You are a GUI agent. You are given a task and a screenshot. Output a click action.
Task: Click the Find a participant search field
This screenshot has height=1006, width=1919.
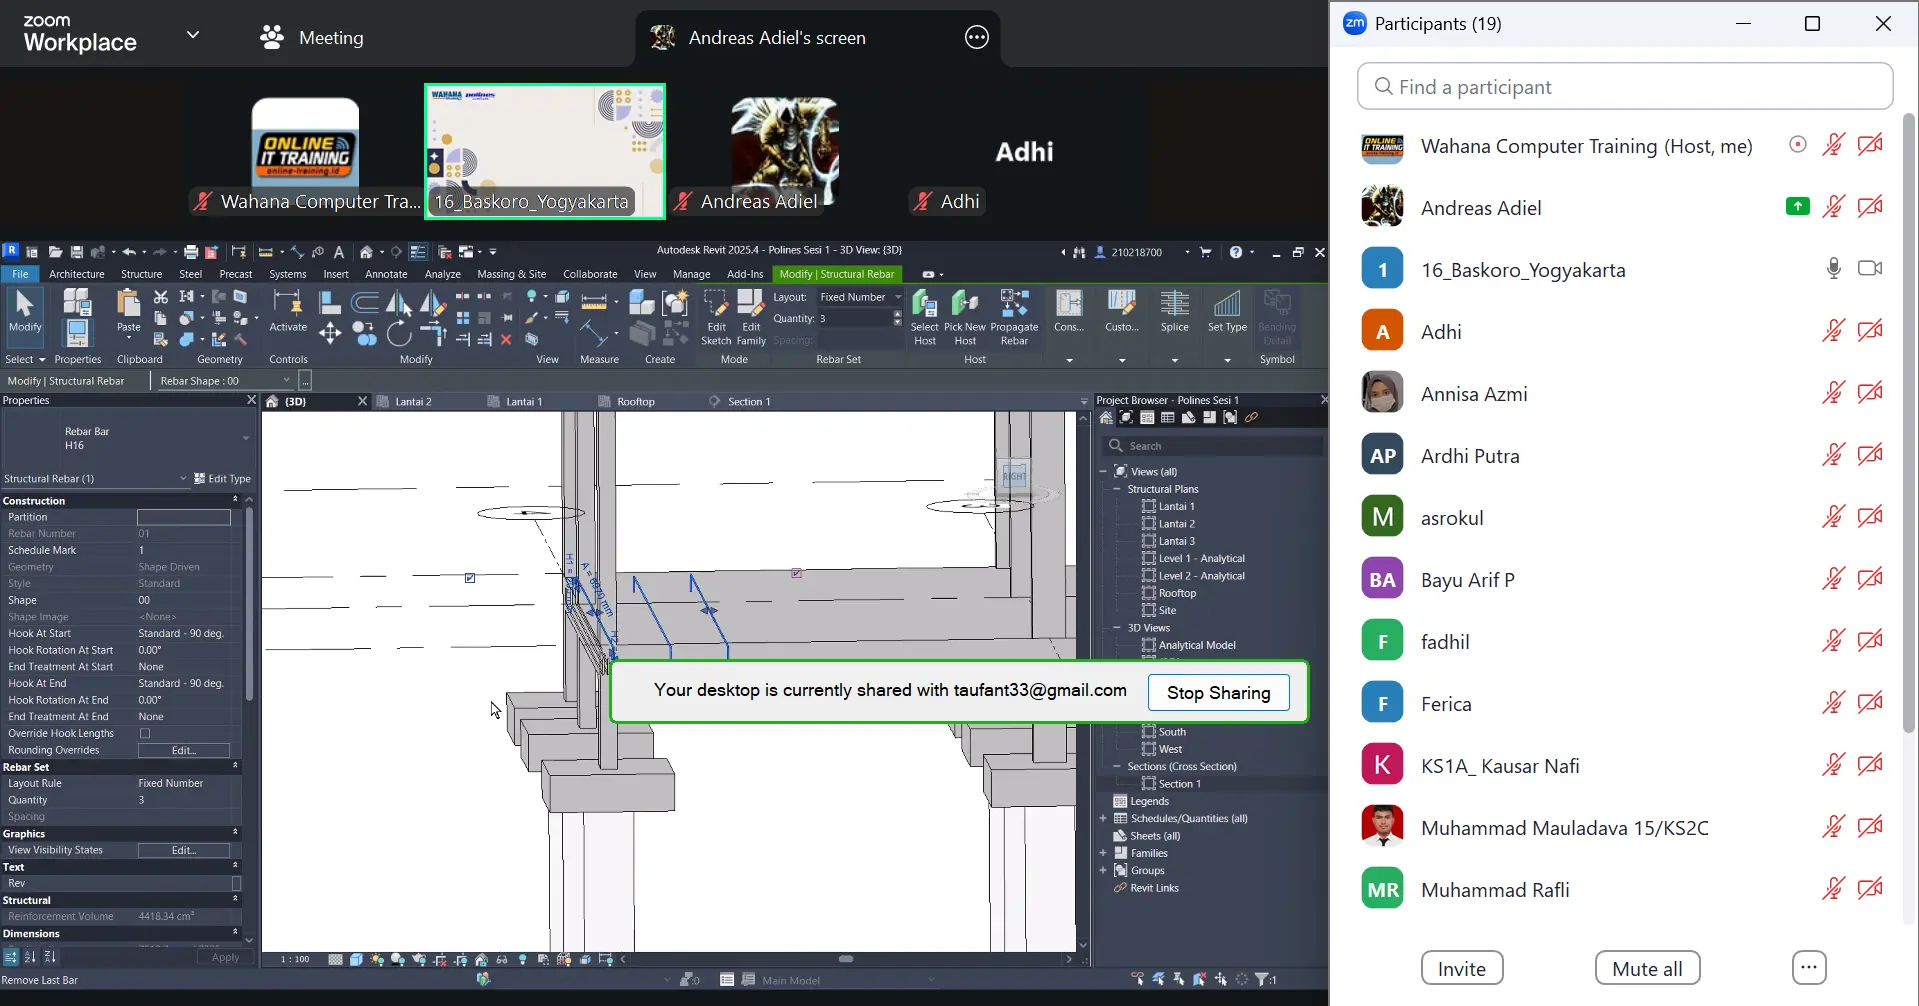coord(1624,87)
